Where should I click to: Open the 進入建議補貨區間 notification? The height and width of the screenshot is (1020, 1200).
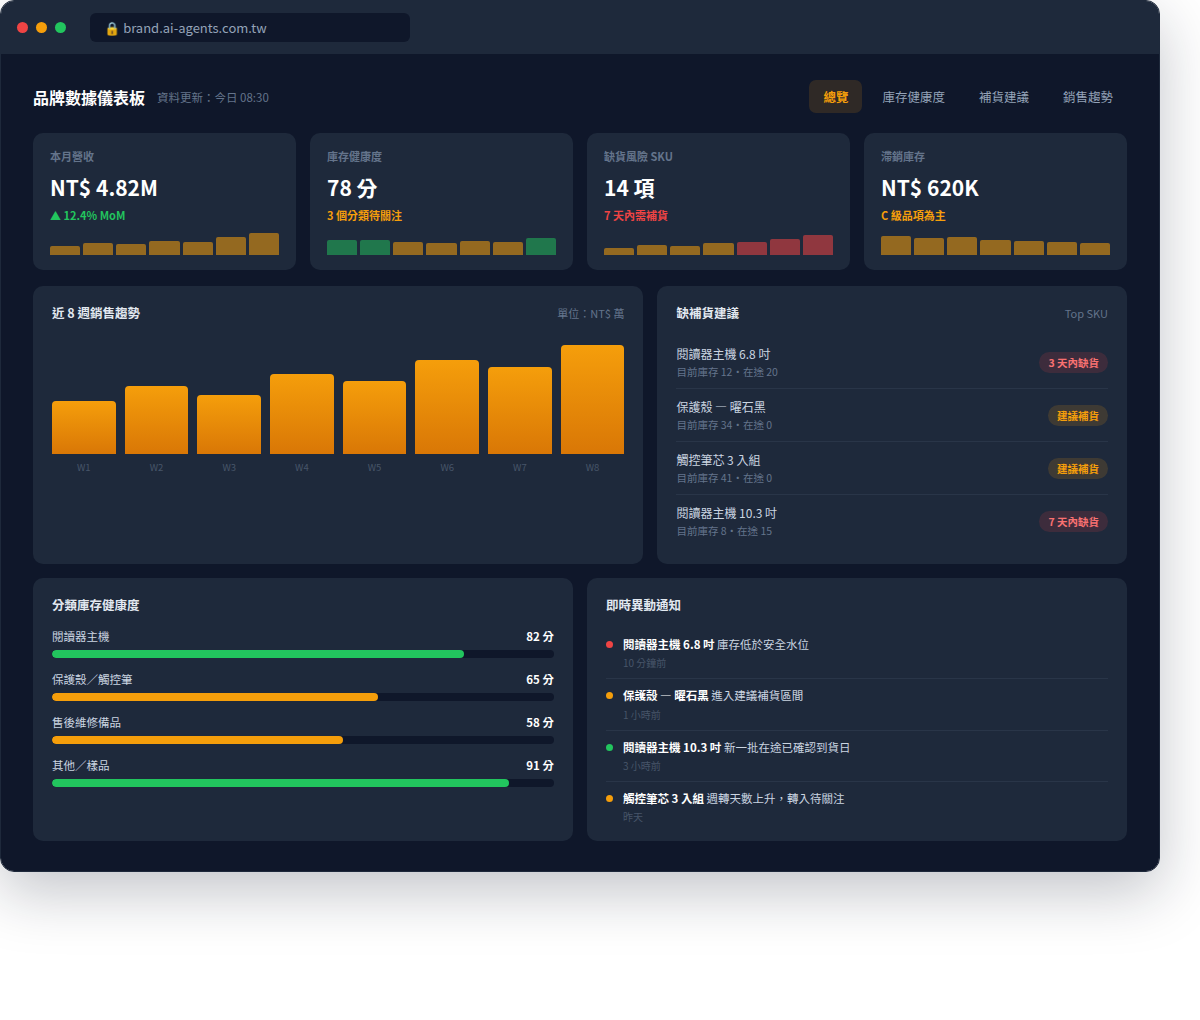(857, 704)
